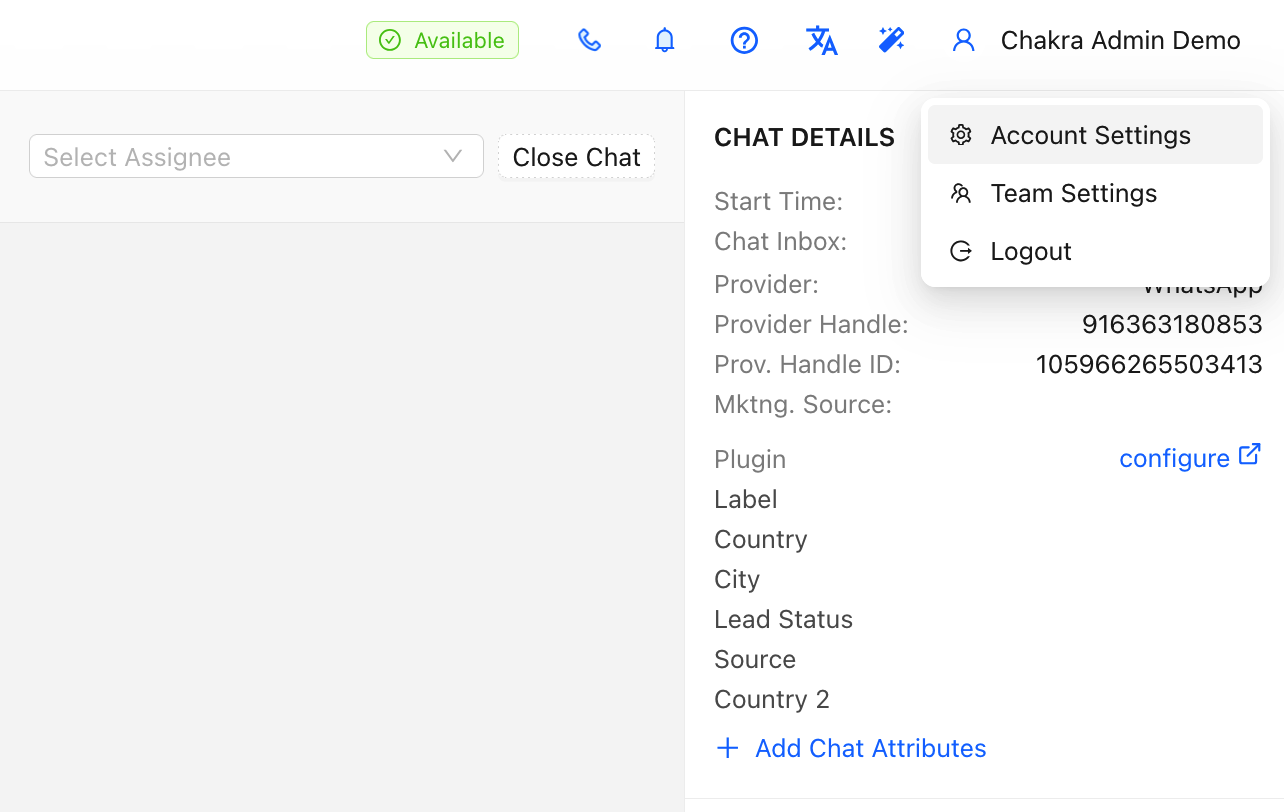Click the external link icon beside configure

(x=1249, y=454)
